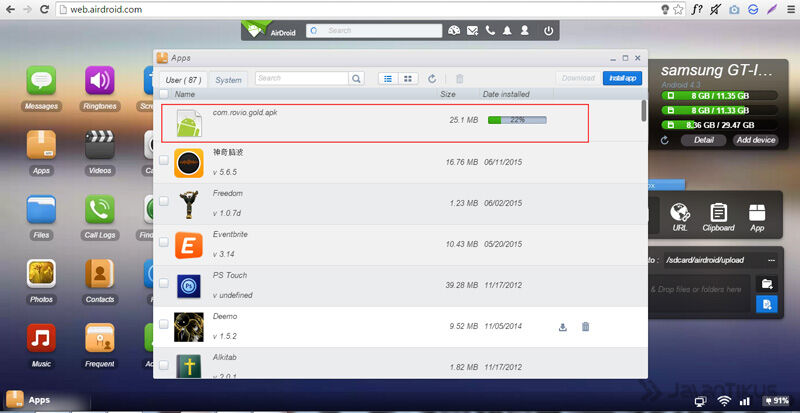Viewport: 800px width, 413px height.
Task: Open the new message envelope icon
Action: [472, 31]
